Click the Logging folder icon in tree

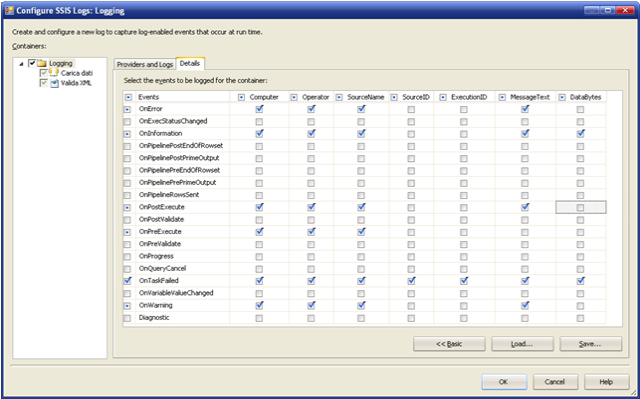42,64
